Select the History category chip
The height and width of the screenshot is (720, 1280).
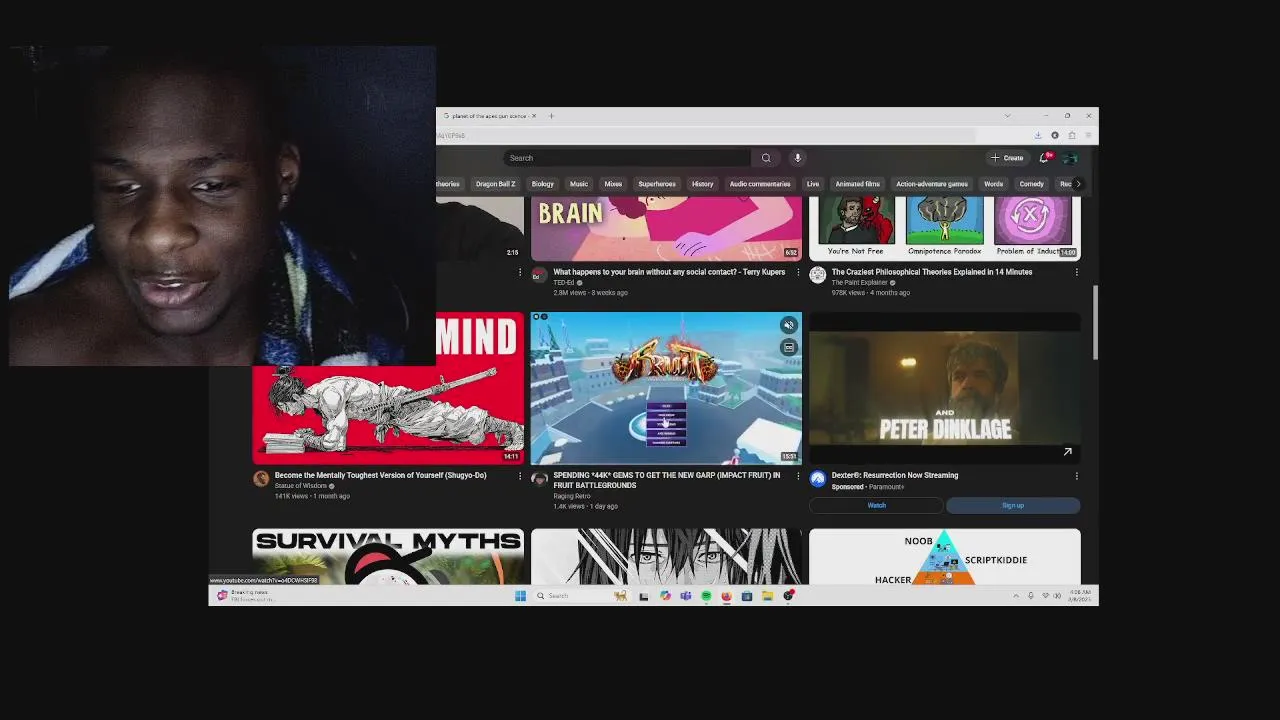(x=702, y=184)
